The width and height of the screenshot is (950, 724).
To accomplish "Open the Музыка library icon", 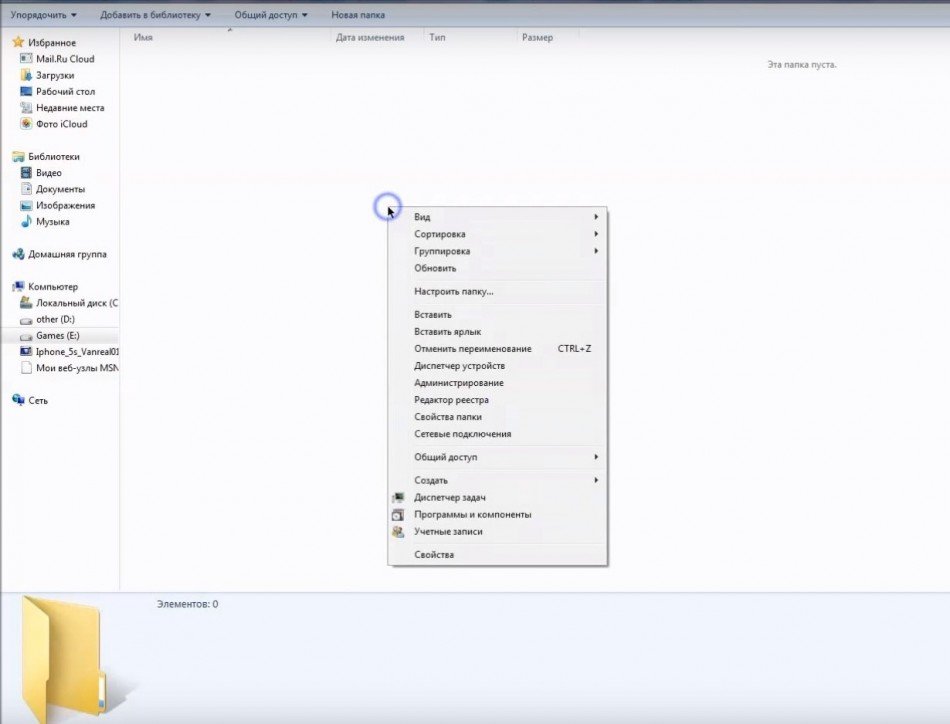I will [27, 222].
